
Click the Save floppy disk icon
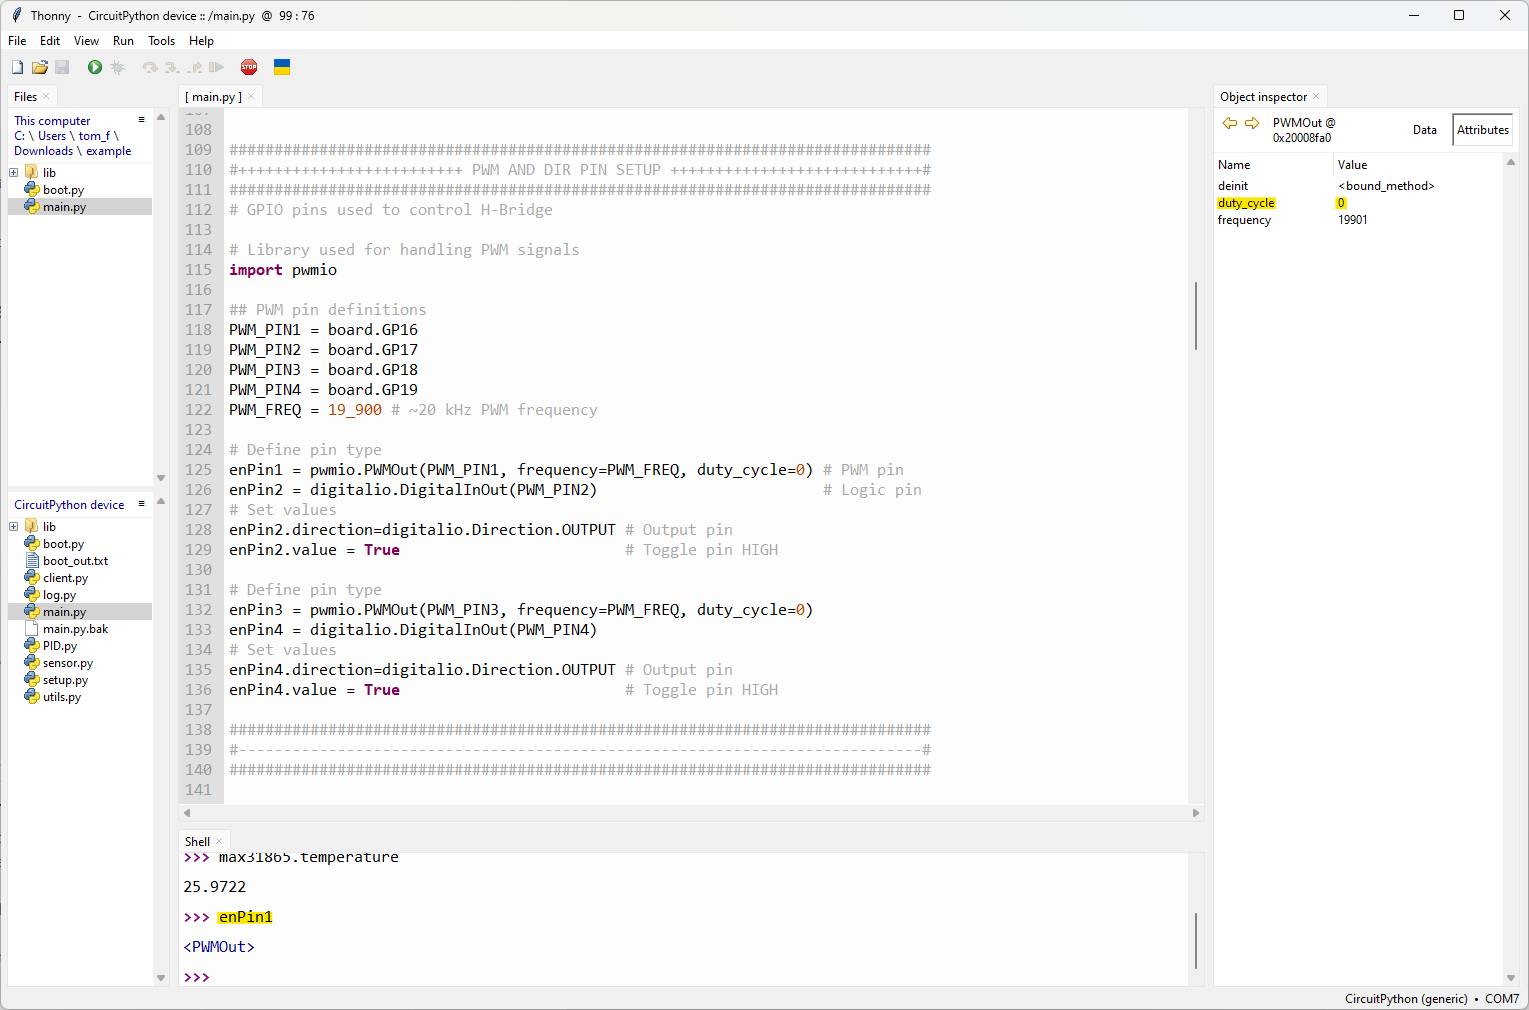(x=62, y=67)
